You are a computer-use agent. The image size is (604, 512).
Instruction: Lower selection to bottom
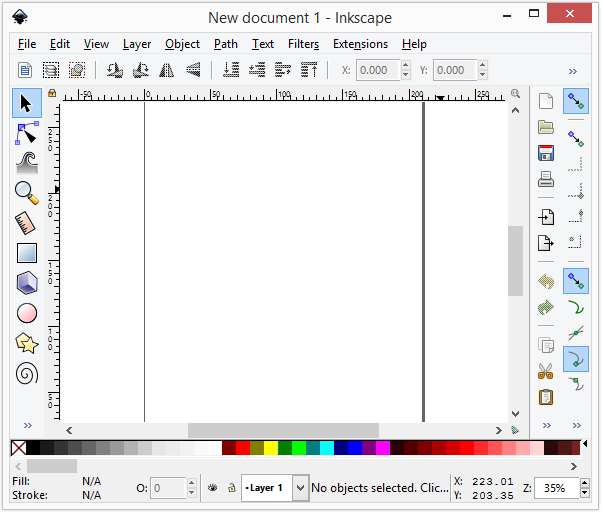(231, 70)
